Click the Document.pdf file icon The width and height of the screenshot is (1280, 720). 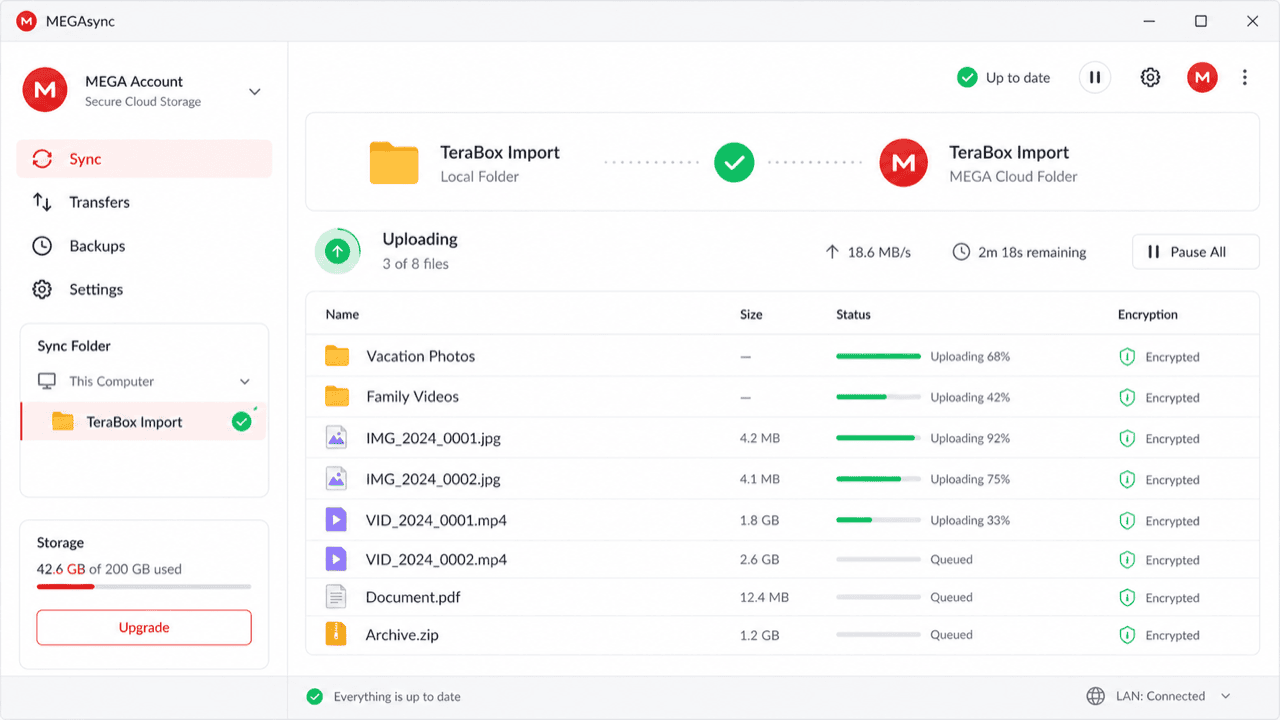click(x=336, y=597)
